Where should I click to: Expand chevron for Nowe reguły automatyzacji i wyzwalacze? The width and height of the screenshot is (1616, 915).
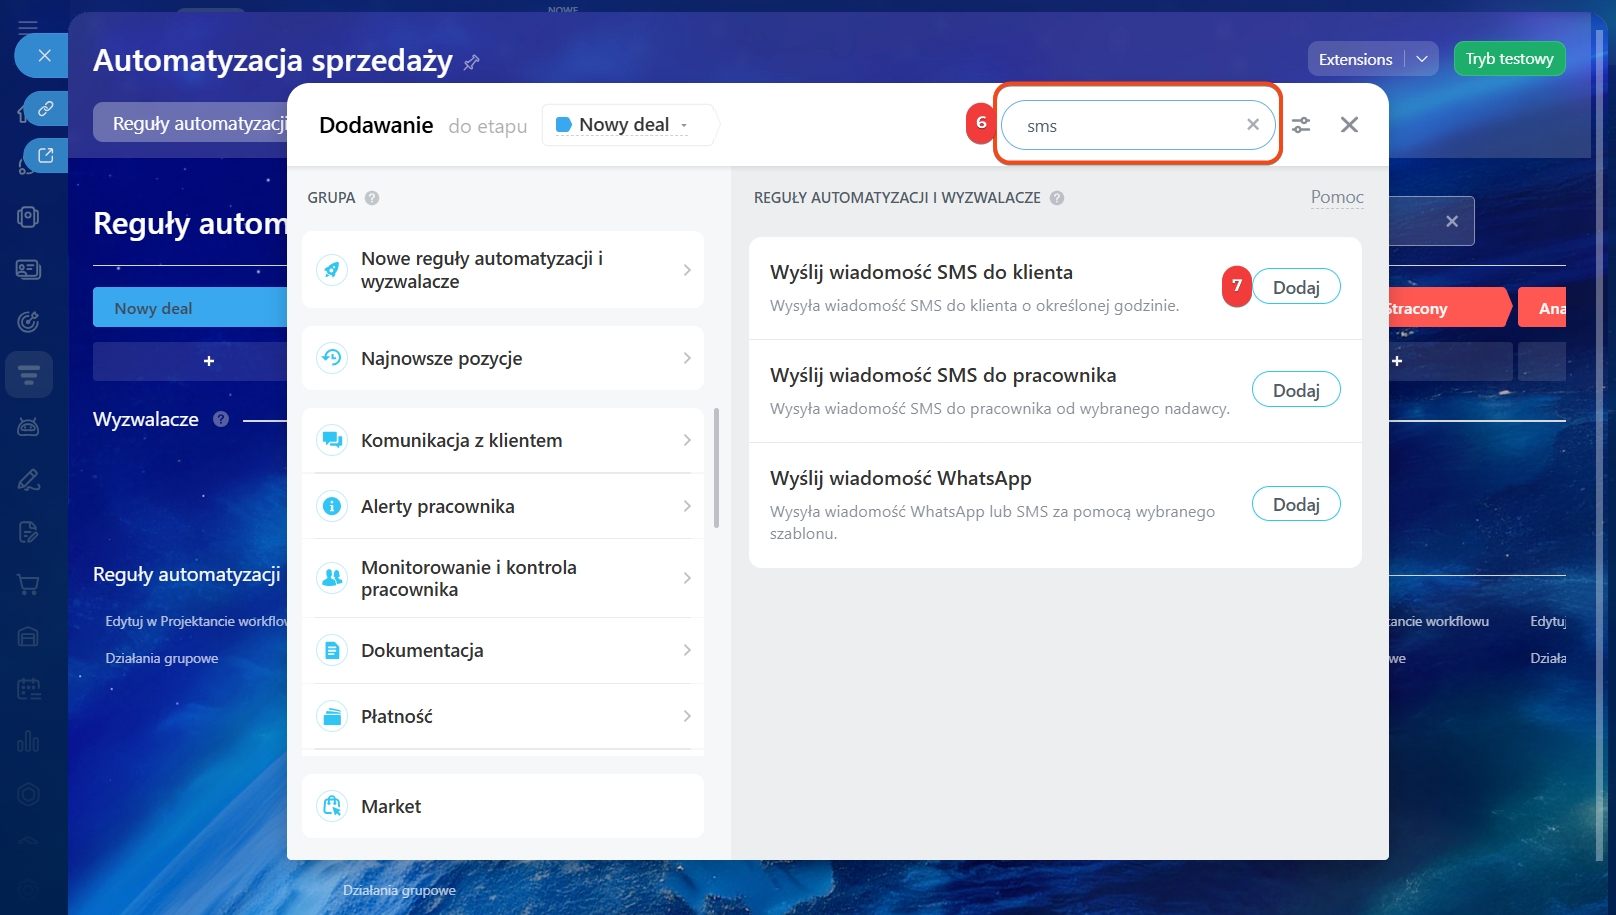[x=687, y=270]
